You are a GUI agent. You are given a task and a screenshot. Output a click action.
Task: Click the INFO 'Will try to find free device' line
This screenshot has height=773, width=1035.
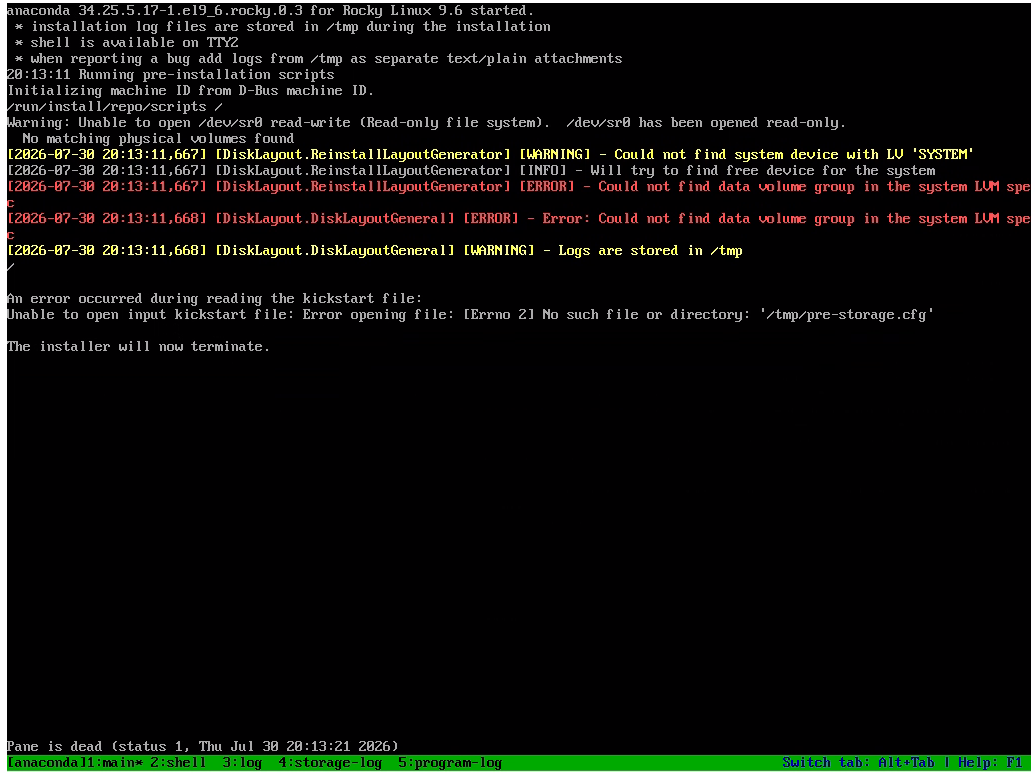click(471, 170)
